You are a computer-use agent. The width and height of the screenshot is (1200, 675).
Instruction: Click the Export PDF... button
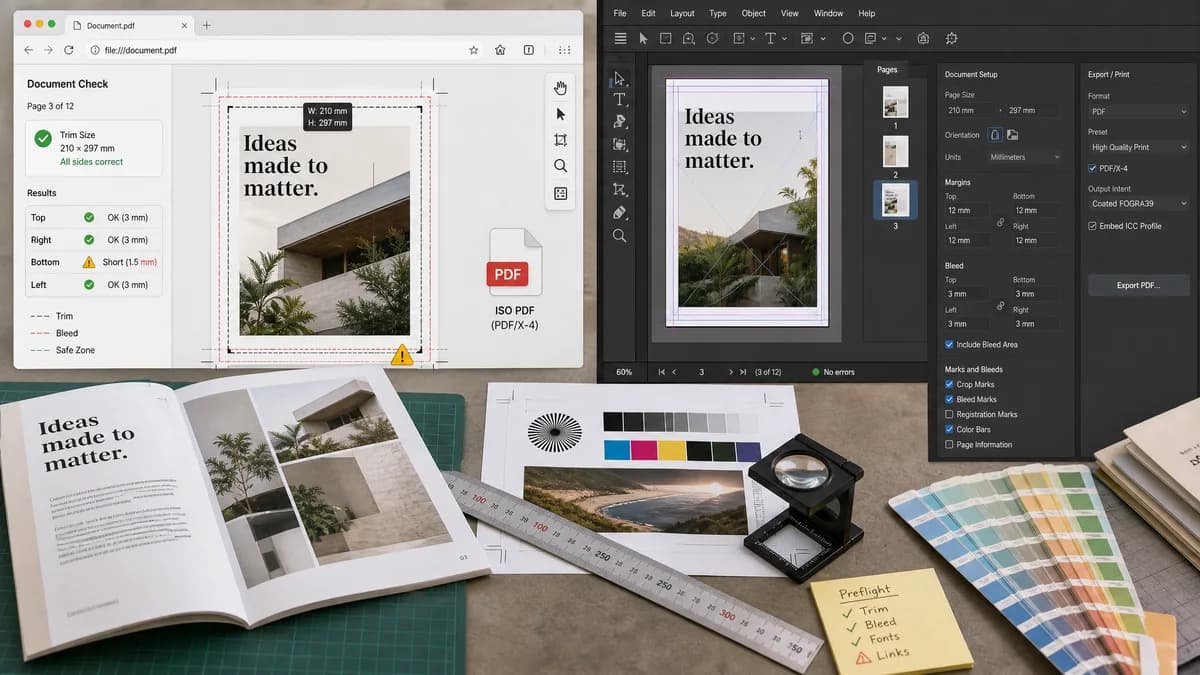click(1139, 285)
